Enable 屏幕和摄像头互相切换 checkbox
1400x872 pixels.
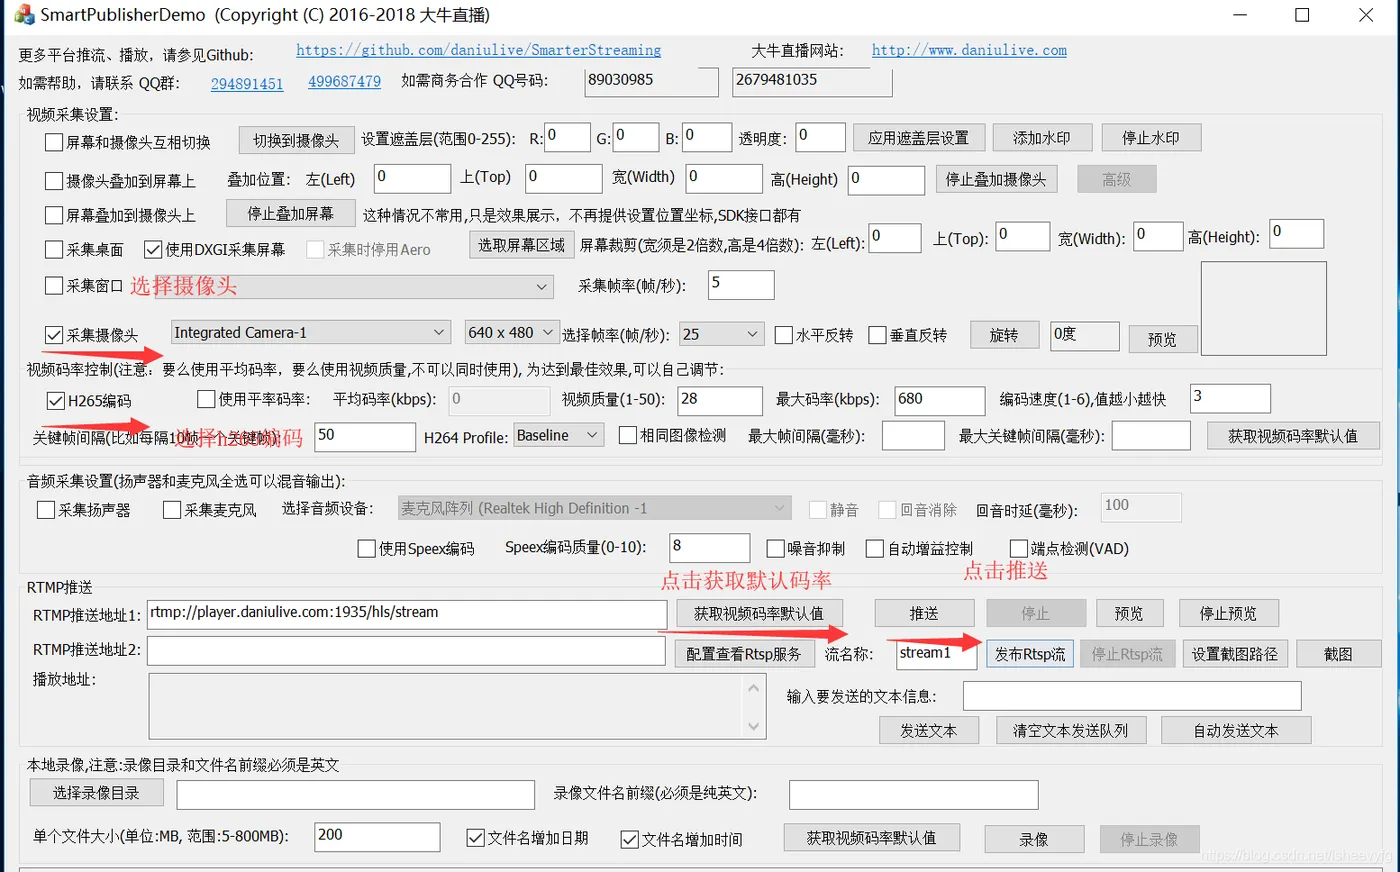[x=54, y=142]
